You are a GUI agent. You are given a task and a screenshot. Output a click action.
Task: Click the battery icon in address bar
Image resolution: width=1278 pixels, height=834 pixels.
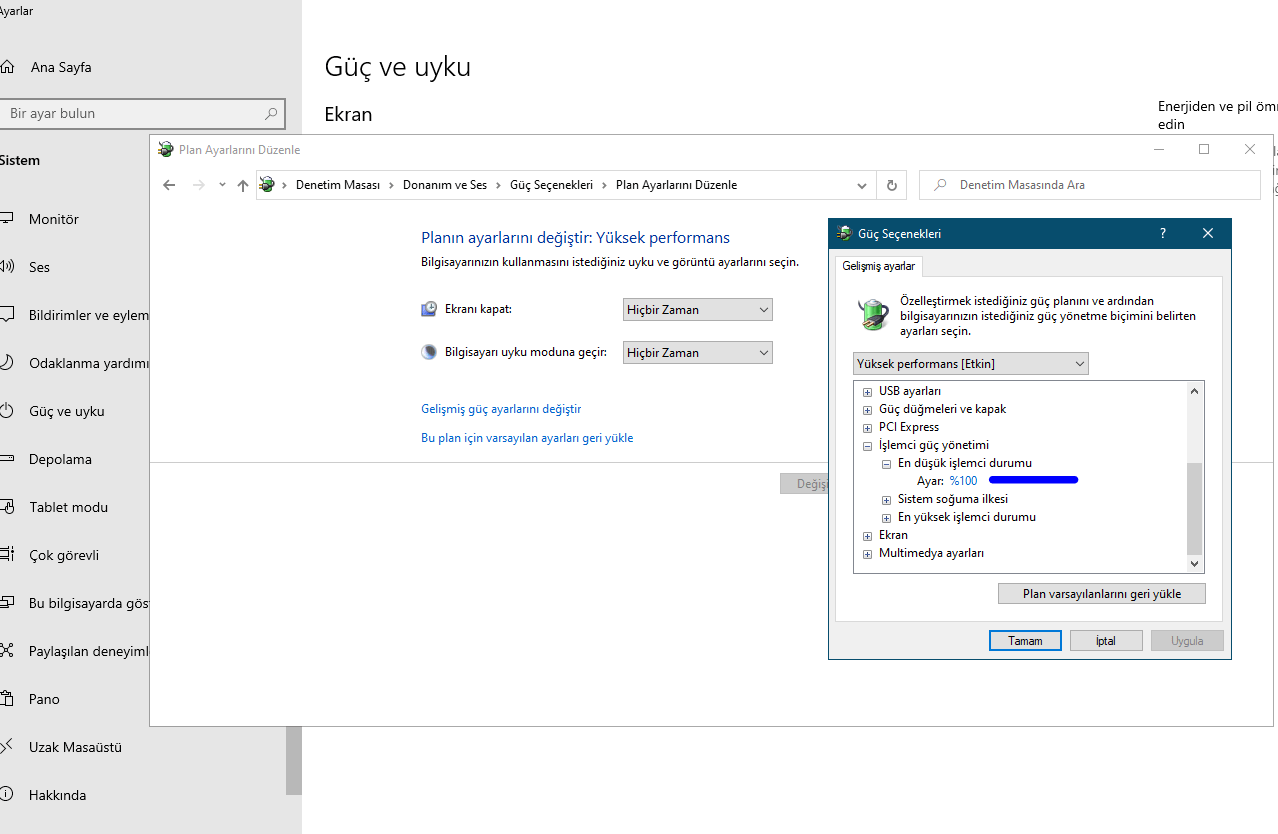click(x=267, y=185)
